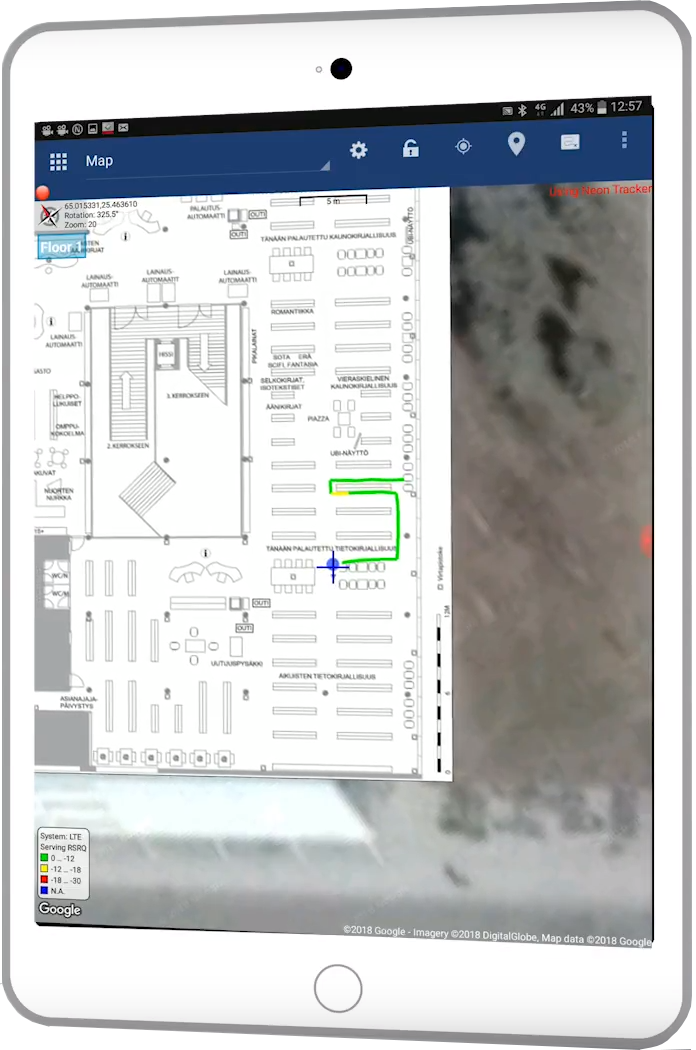696x1050 pixels.
Task: Click the PIAZZA label on floorplan
Action: [318, 419]
